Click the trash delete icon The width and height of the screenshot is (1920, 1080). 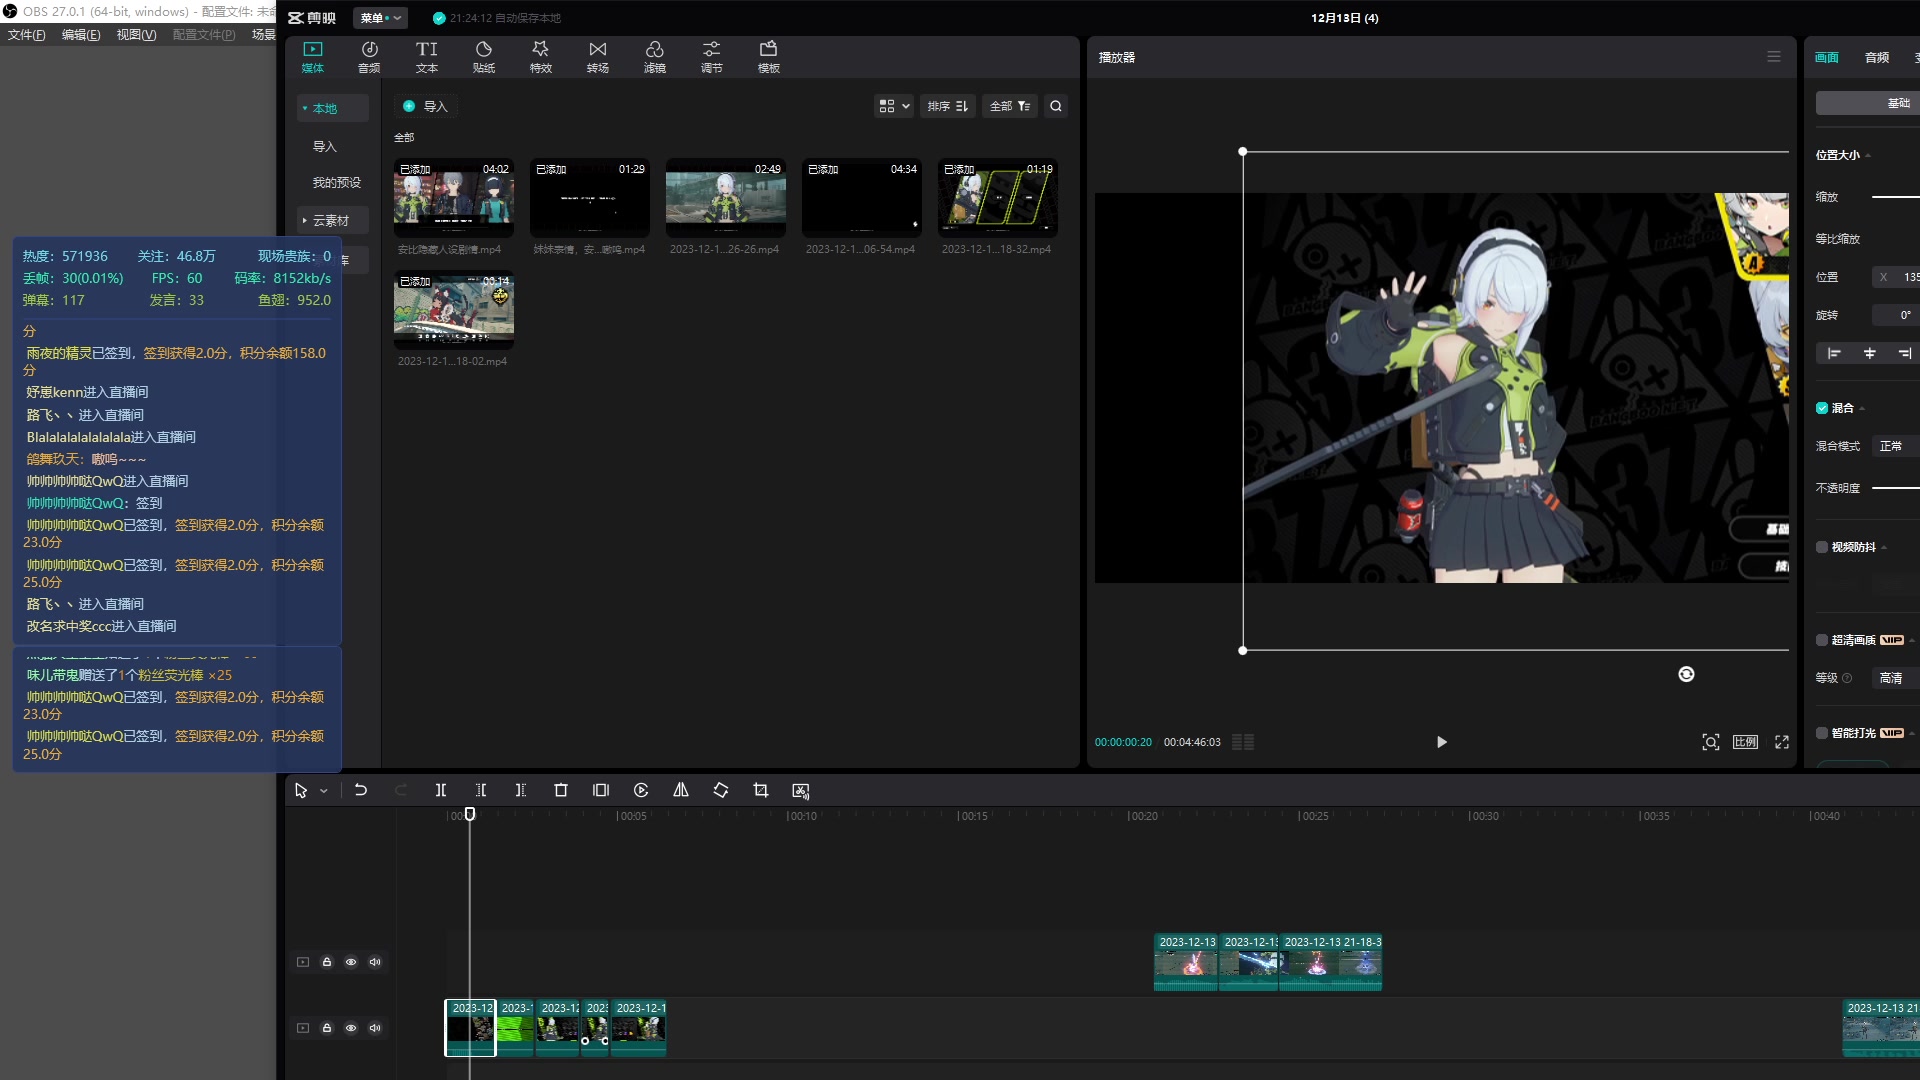click(x=561, y=790)
